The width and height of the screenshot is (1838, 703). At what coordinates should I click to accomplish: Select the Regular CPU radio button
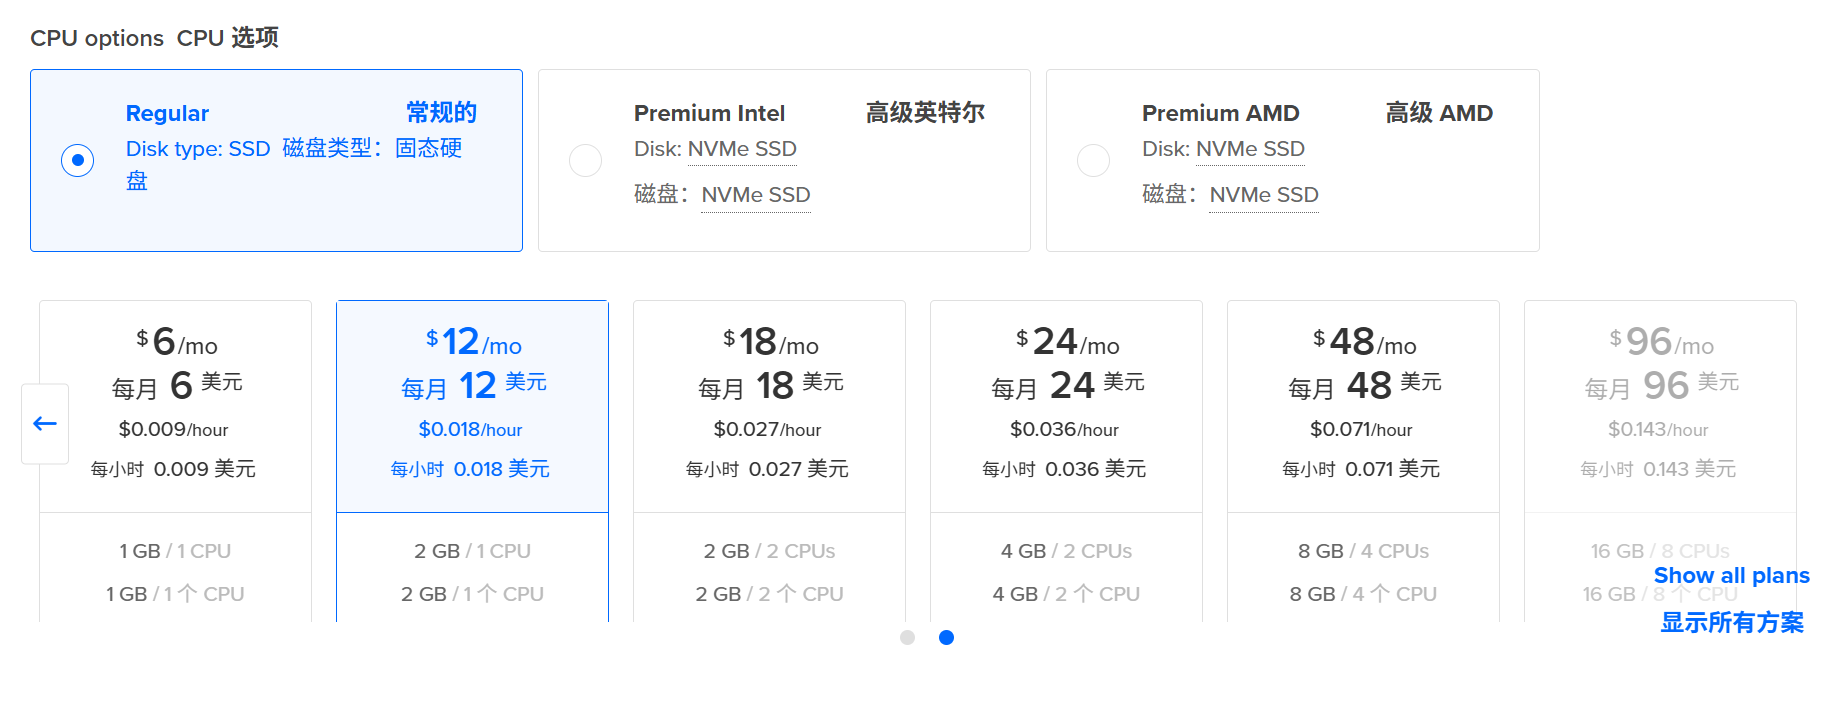(78, 160)
